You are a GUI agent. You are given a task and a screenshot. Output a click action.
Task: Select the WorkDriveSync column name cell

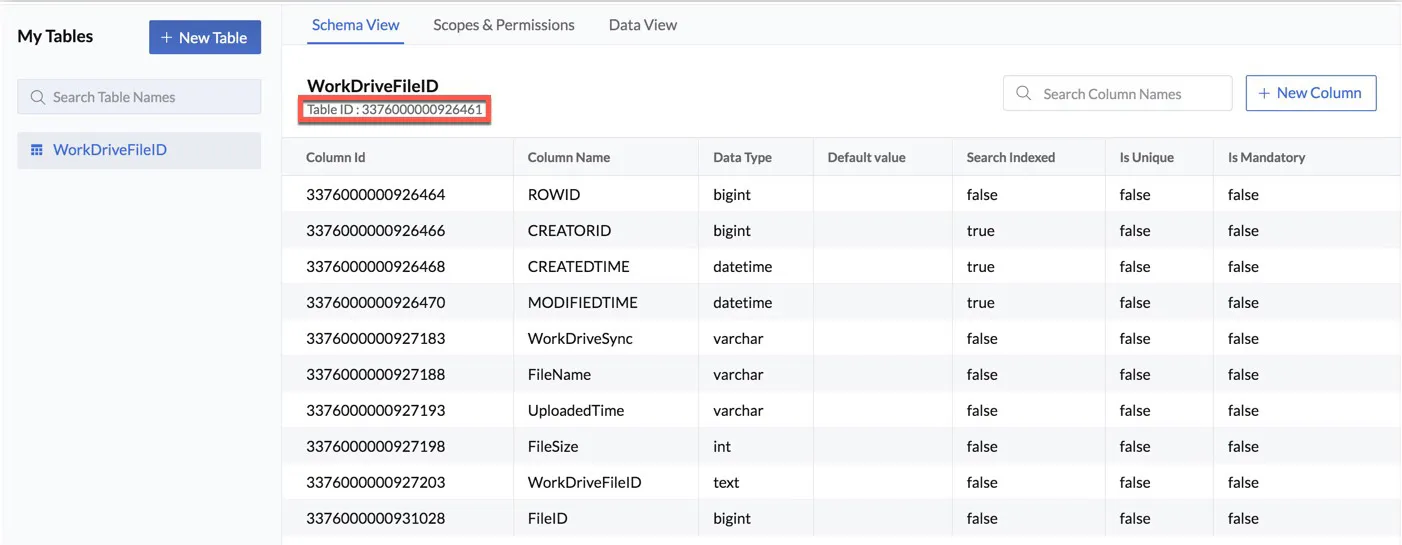pos(580,339)
